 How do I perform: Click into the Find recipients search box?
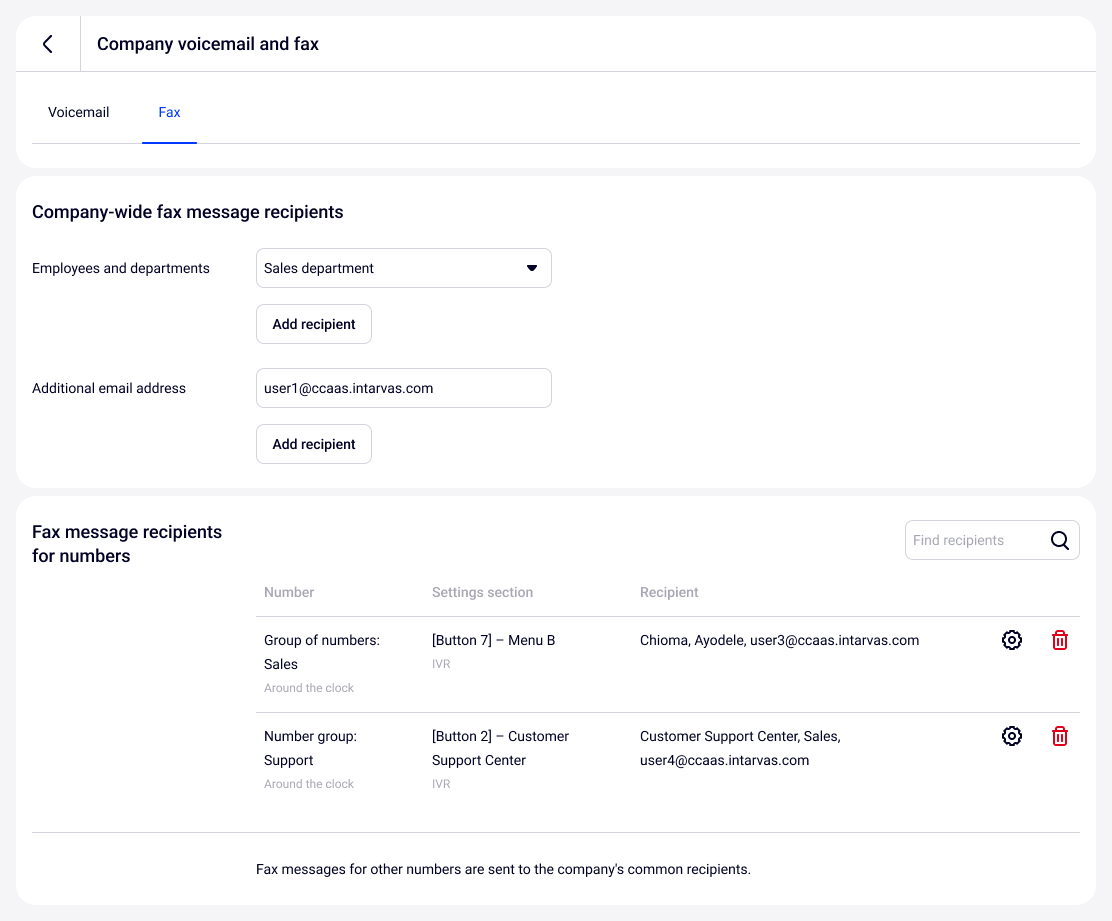click(x=975, y=540)
